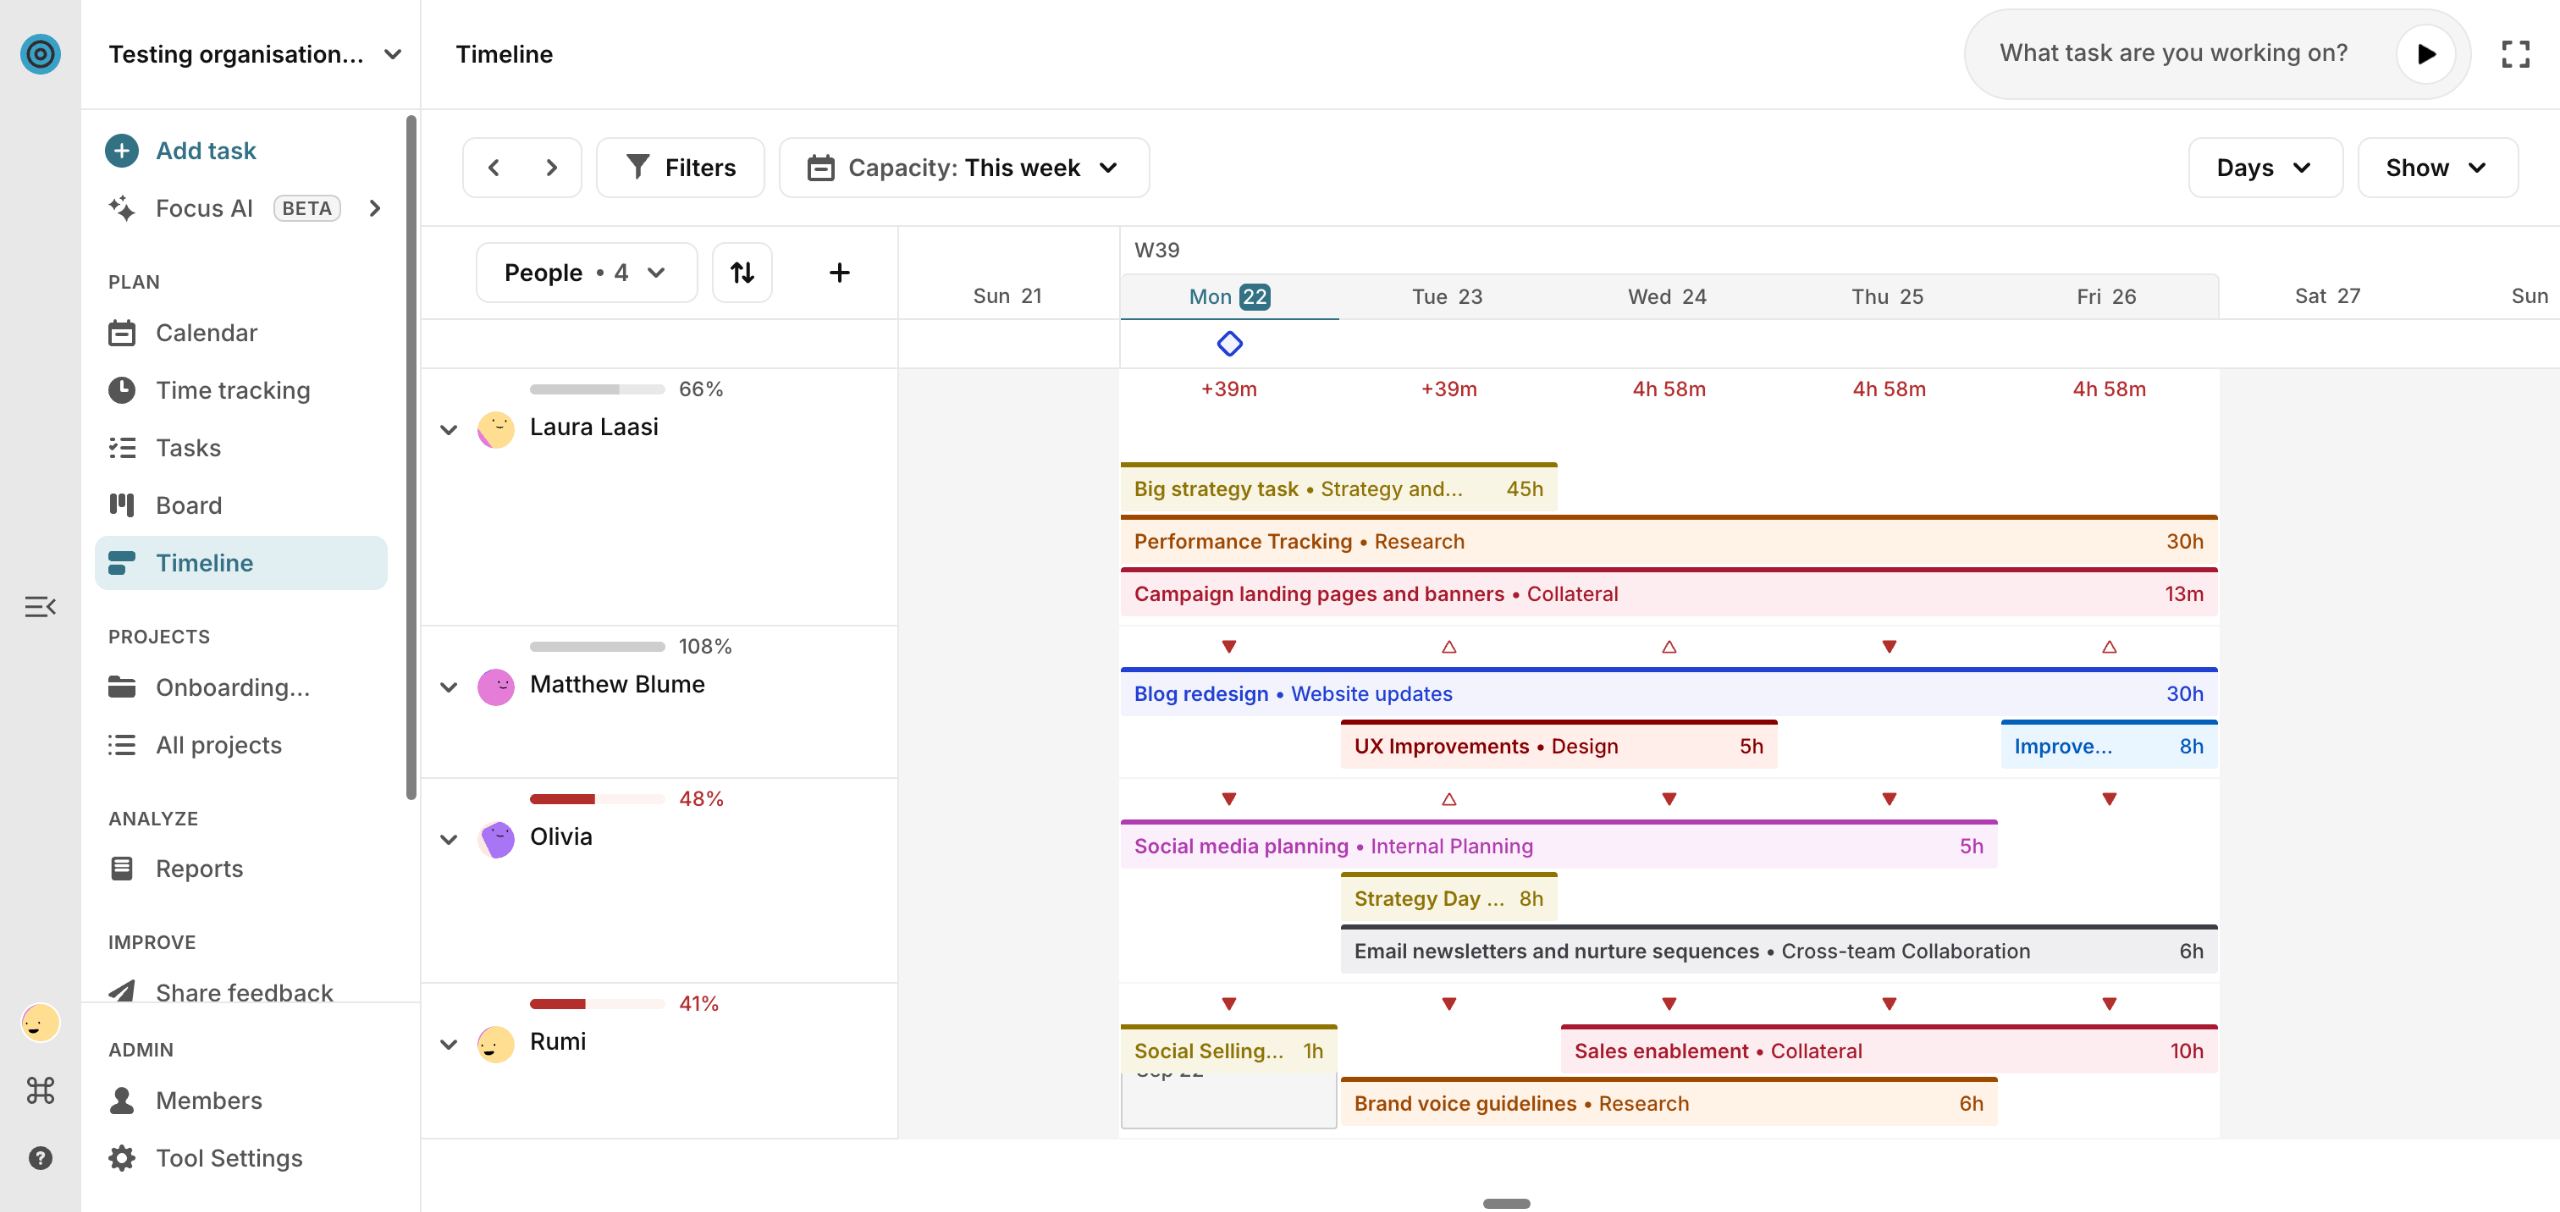This screenshot has height=1212, width=2560.
Task: Open Capacity: This week dropdown
Action: tap(964, 168)
